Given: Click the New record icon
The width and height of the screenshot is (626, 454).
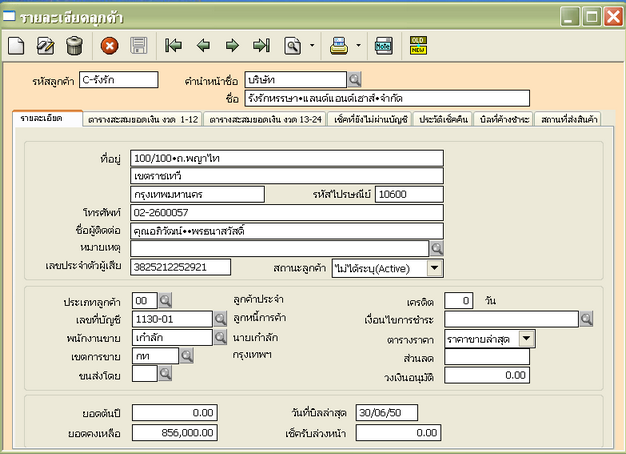Looking at the screenshot, I should (x=16, y=45).
